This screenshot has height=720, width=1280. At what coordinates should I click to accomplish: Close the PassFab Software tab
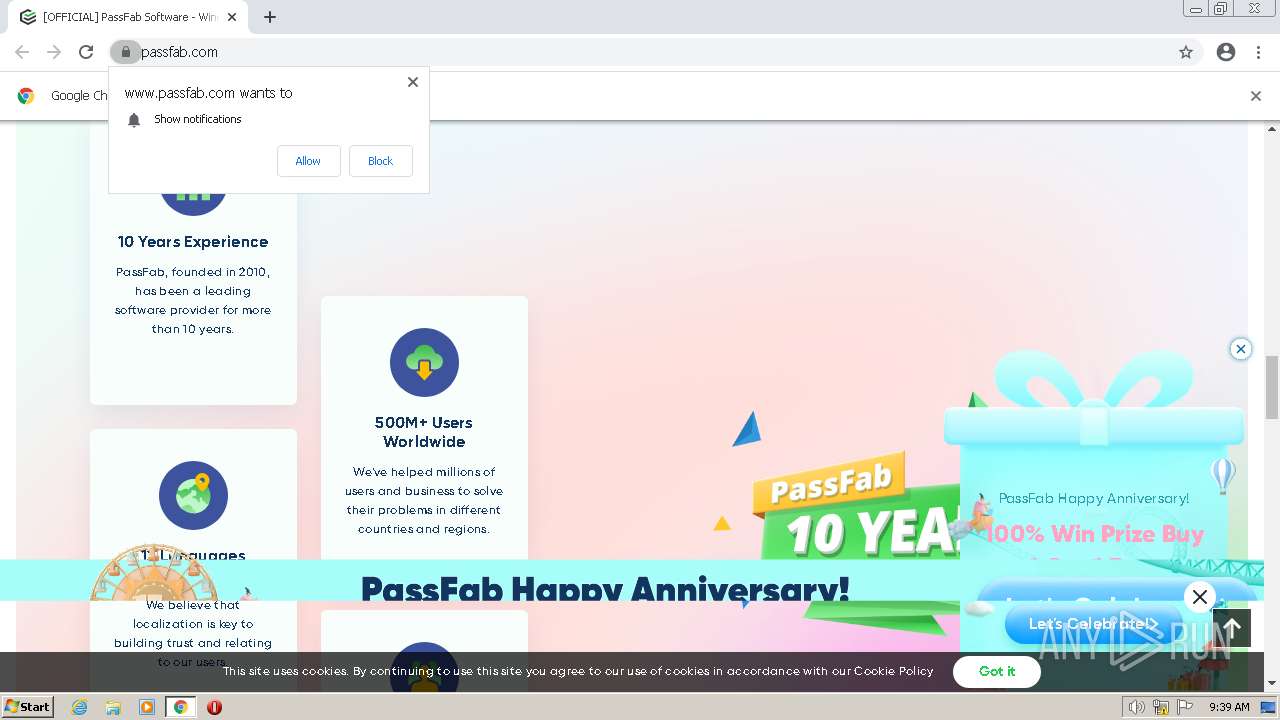coord(232,17)
